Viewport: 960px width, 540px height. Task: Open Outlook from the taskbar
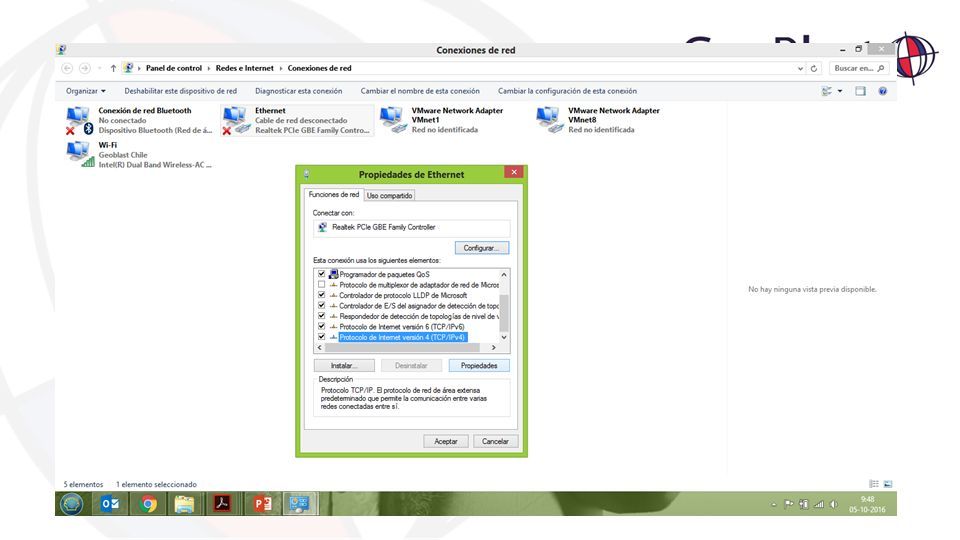(110, 503)
